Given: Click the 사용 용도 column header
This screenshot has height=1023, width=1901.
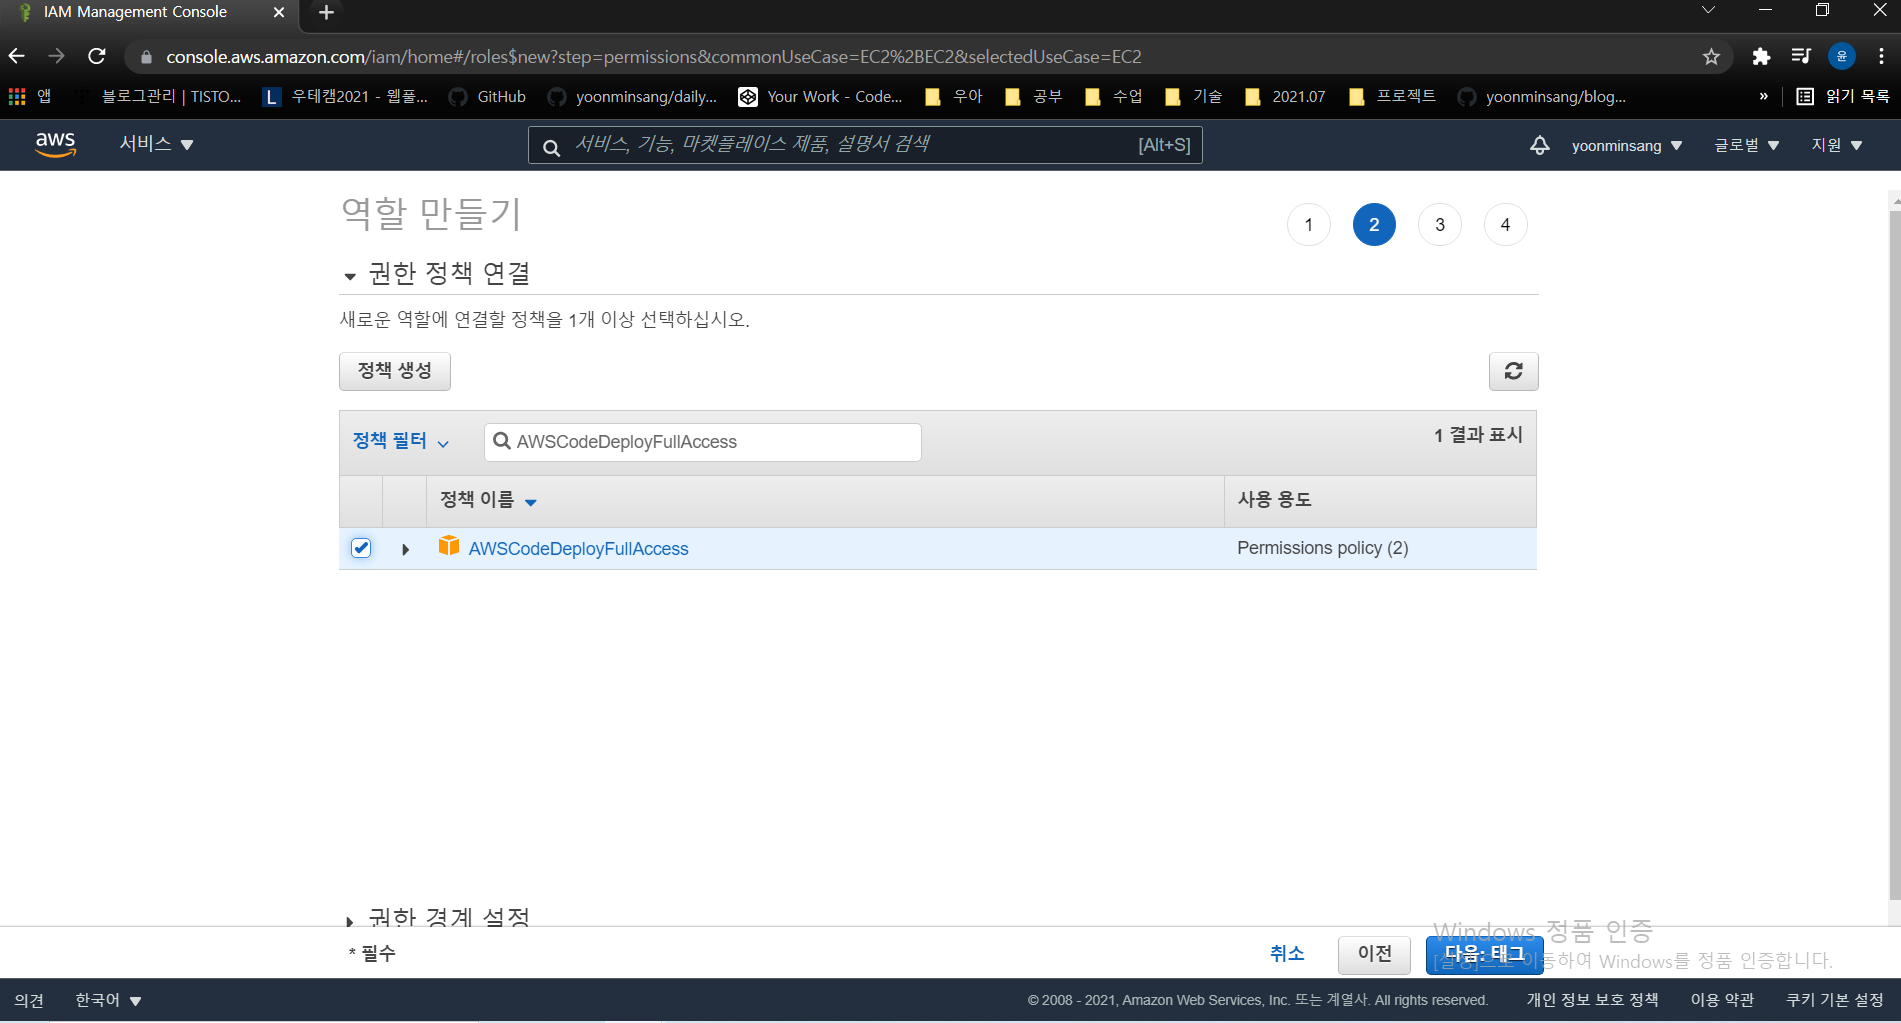Looking at the screenshot, I should [x=1274, y=500].
